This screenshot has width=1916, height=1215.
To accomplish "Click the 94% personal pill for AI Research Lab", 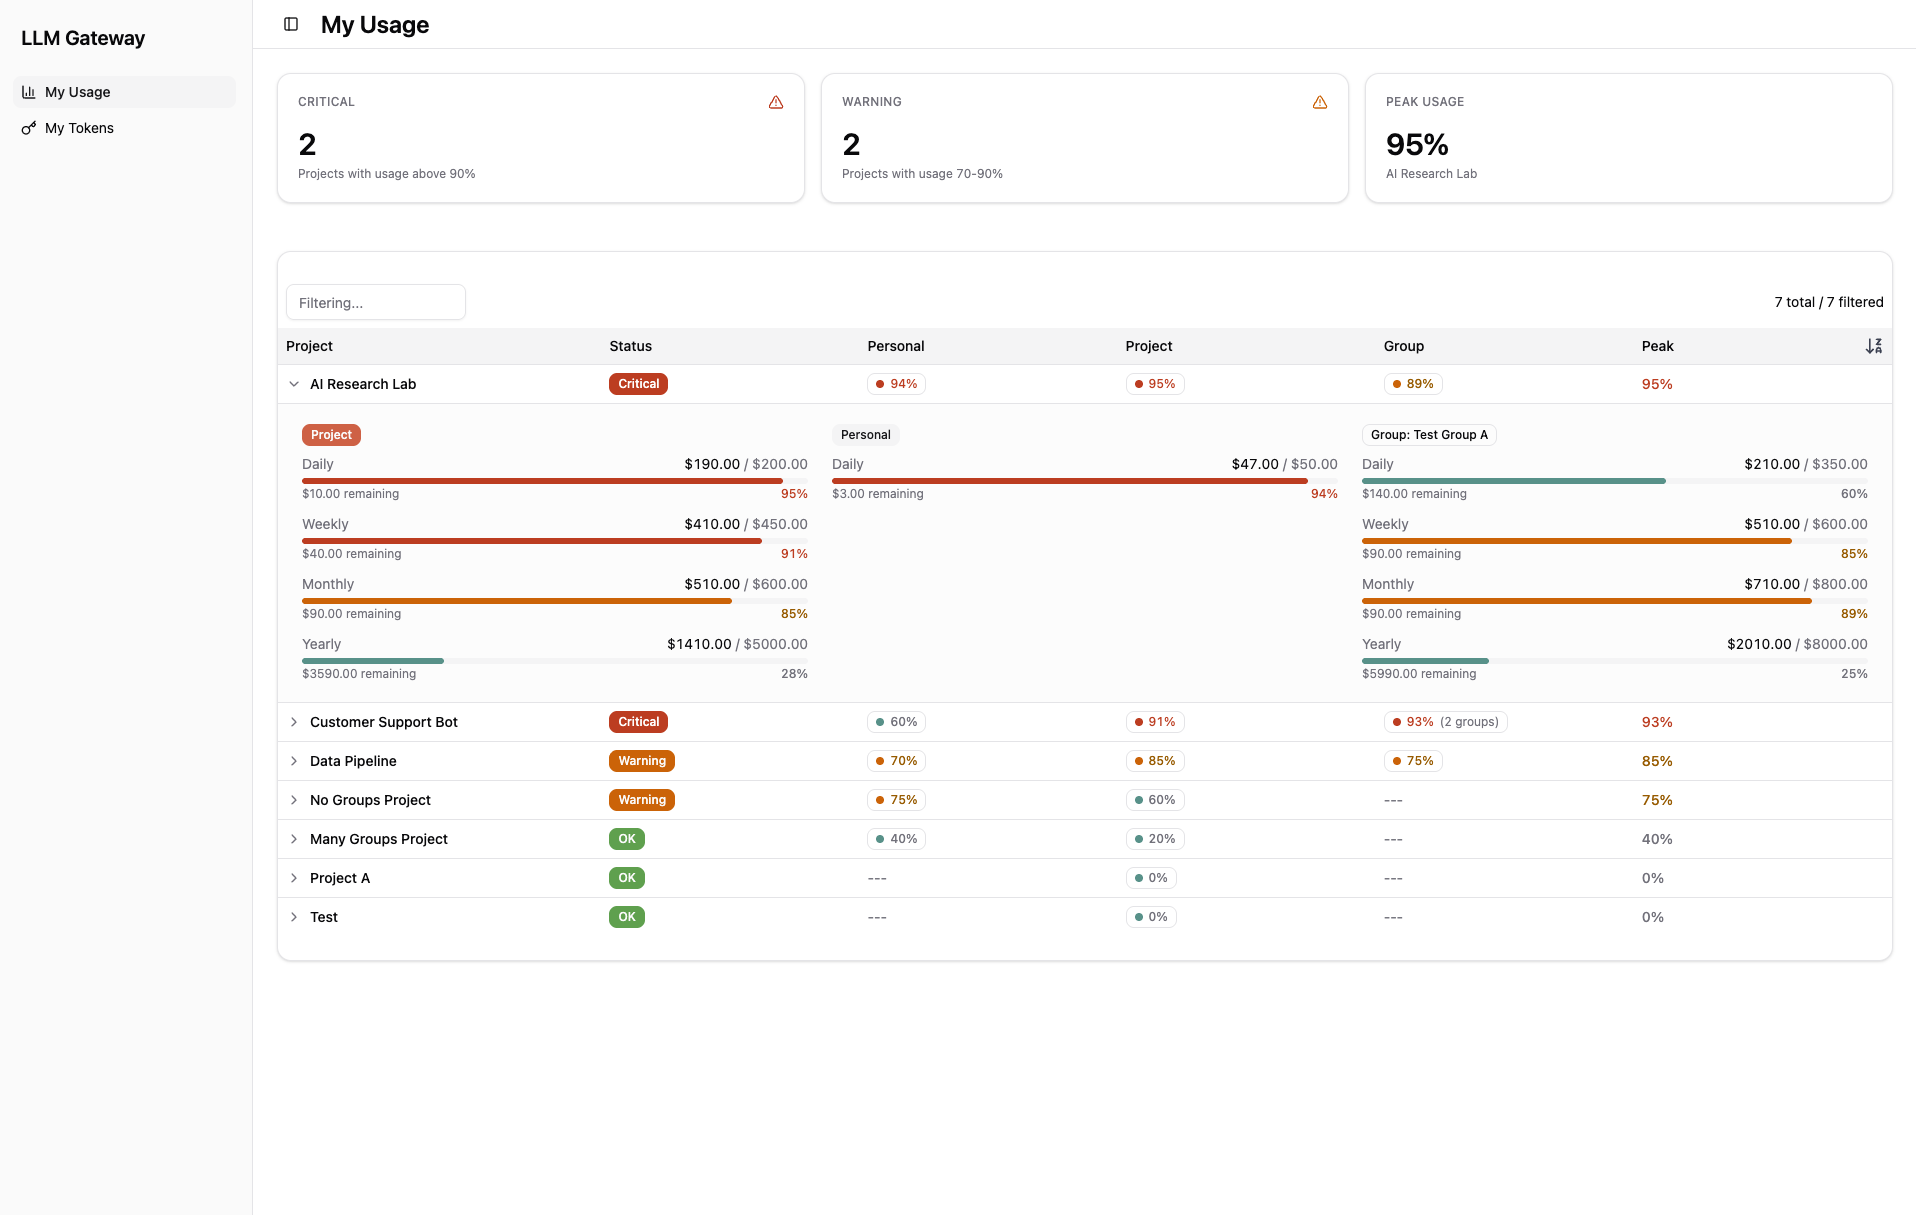I will coord(896,384).
